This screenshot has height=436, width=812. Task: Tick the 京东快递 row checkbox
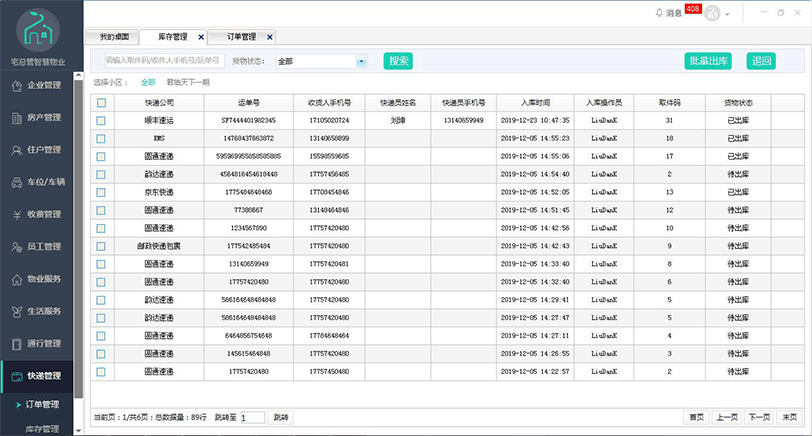[x=101, y=192]
